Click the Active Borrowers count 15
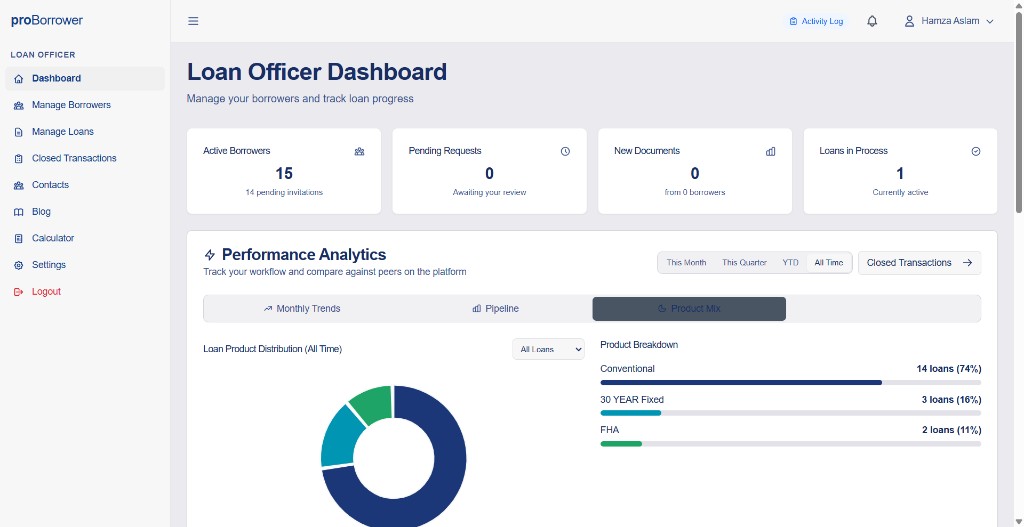The height and width of the screenshot is (527, 1024). click(x=284, y=174)
